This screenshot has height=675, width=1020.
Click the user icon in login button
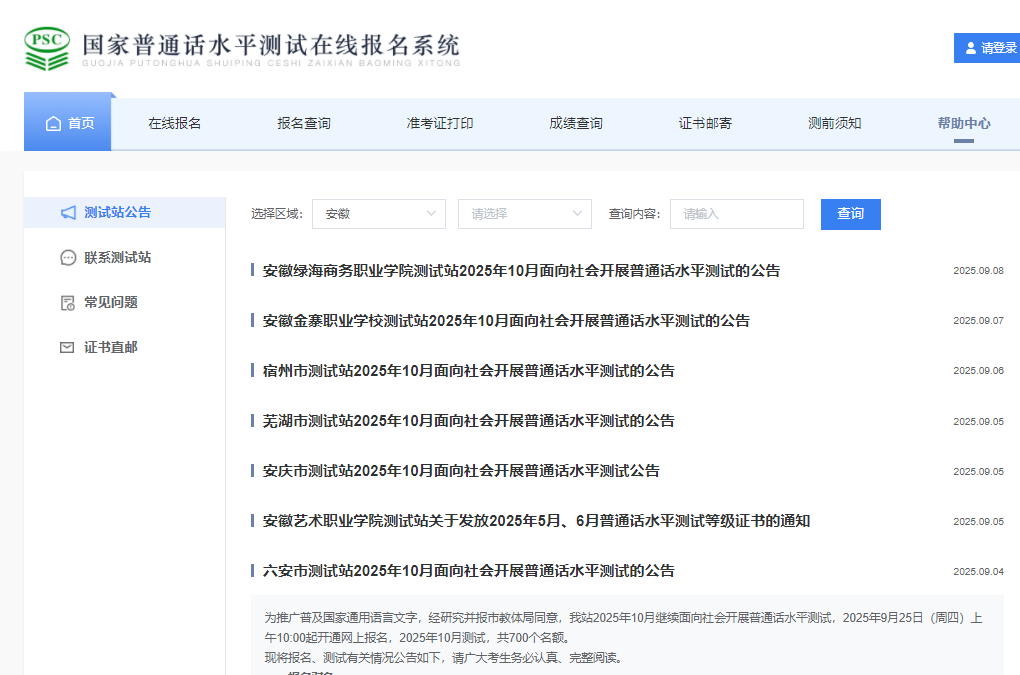pyautogui.click(x=970, y=48)
